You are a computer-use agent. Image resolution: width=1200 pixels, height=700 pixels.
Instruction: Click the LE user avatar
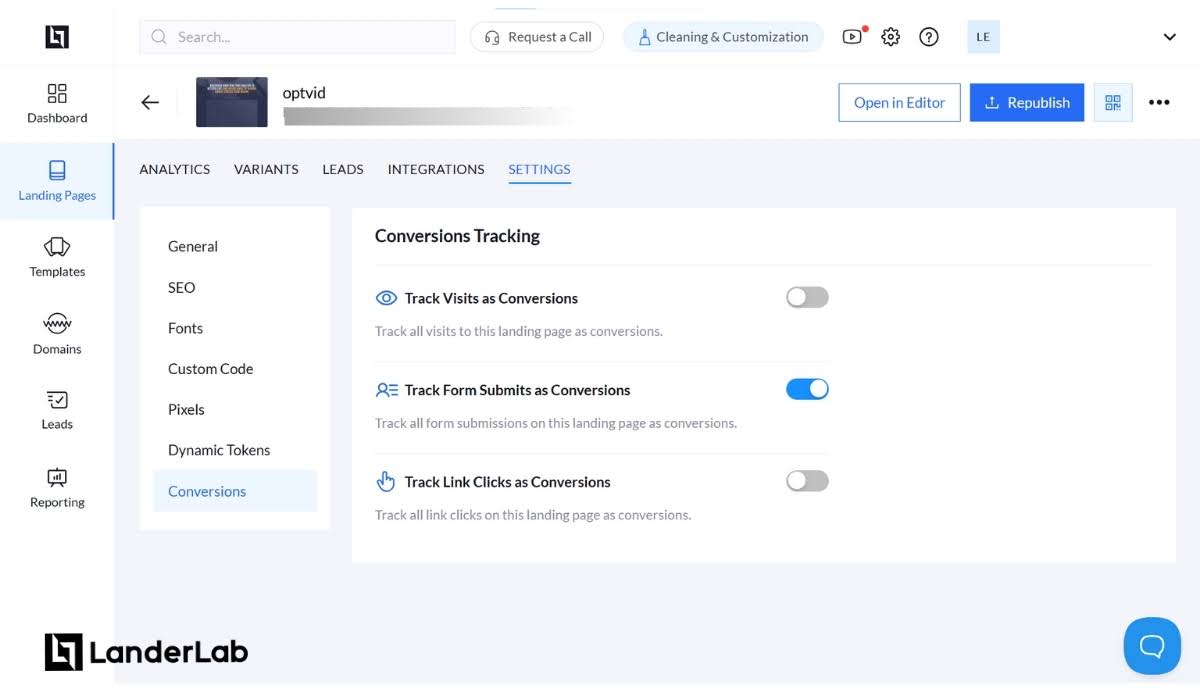click(x=983, y=37)
